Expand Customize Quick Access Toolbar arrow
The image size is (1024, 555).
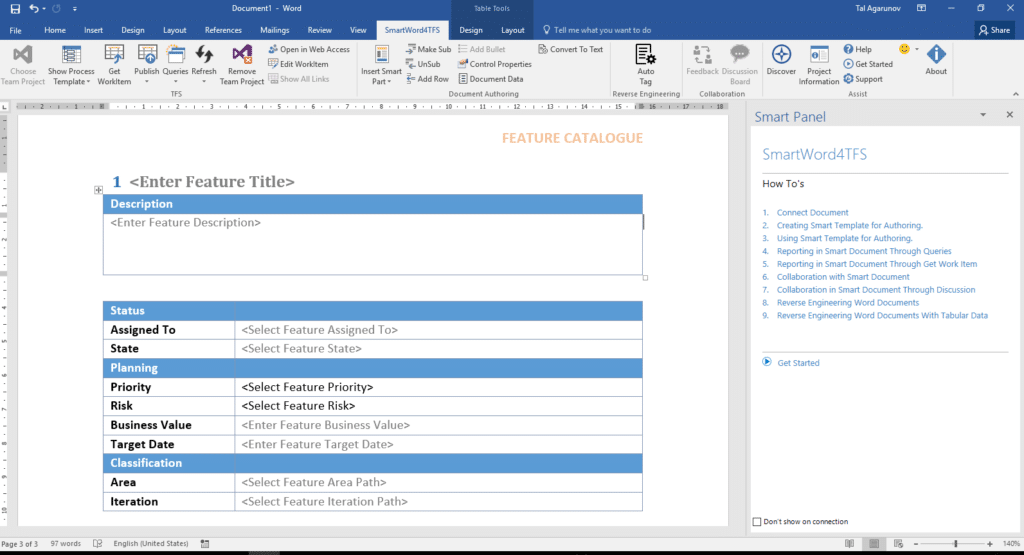pyautogui.click(x=74, y=9)
